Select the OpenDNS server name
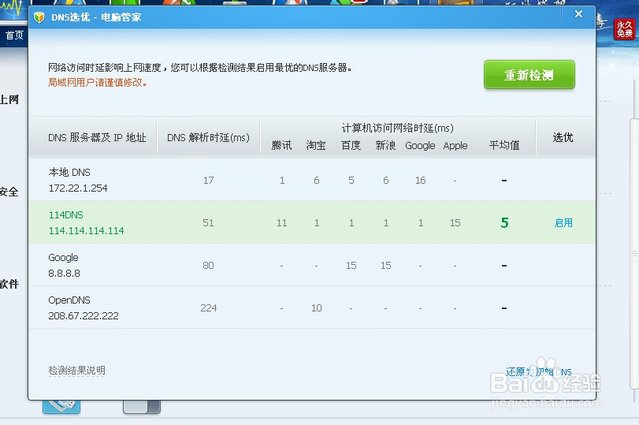 pyautogui.click(x=69, y=300)
